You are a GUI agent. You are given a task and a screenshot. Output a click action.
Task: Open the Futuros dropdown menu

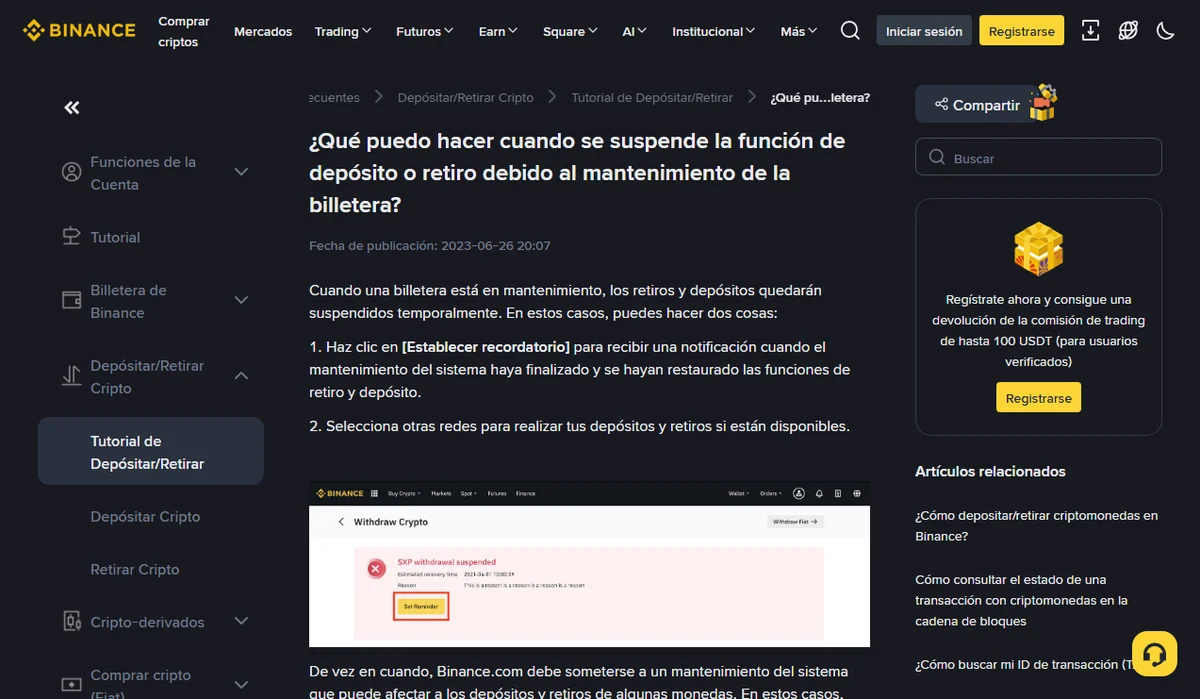click(425, 31)
